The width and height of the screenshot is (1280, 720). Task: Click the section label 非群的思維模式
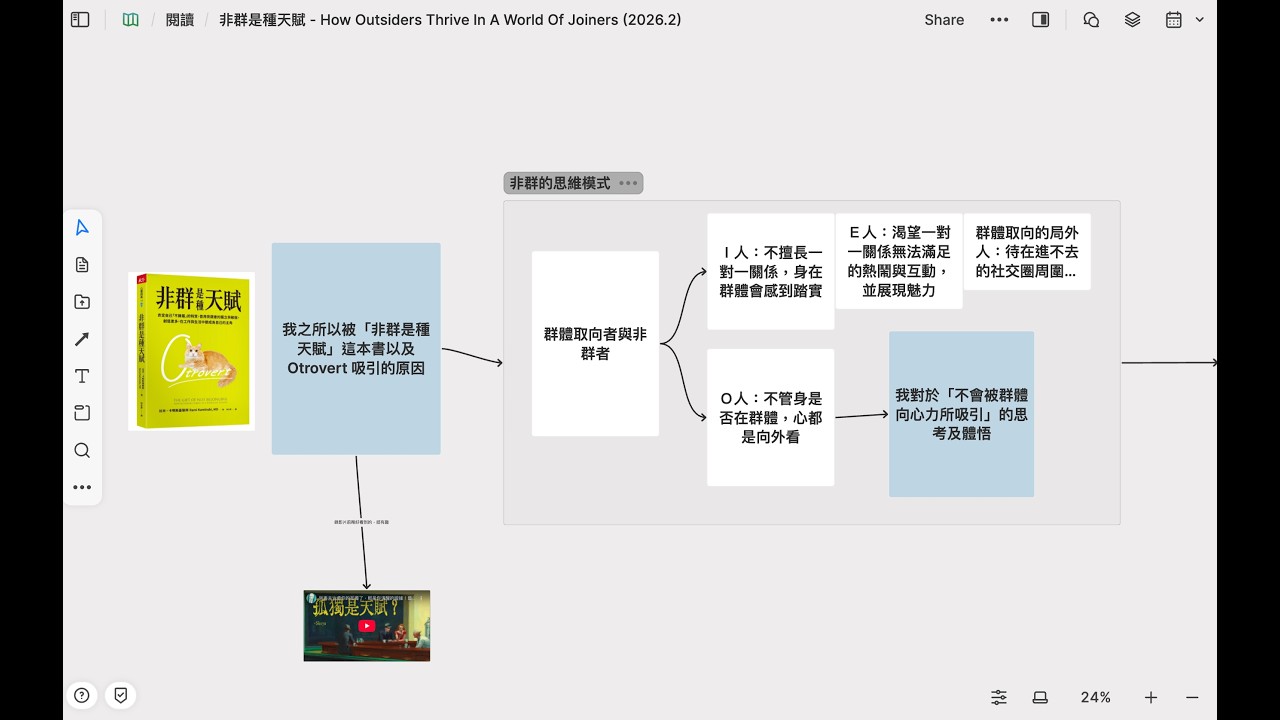point(560,183)
